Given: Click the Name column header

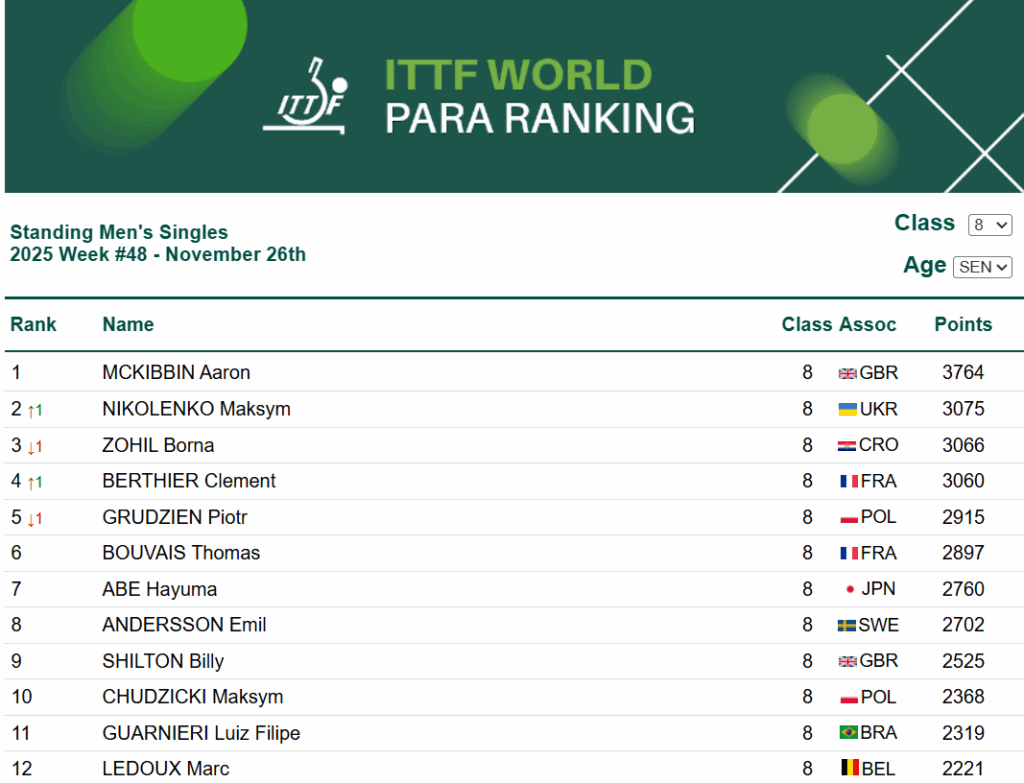Looking at the screenshot, I should pos(128,324).
